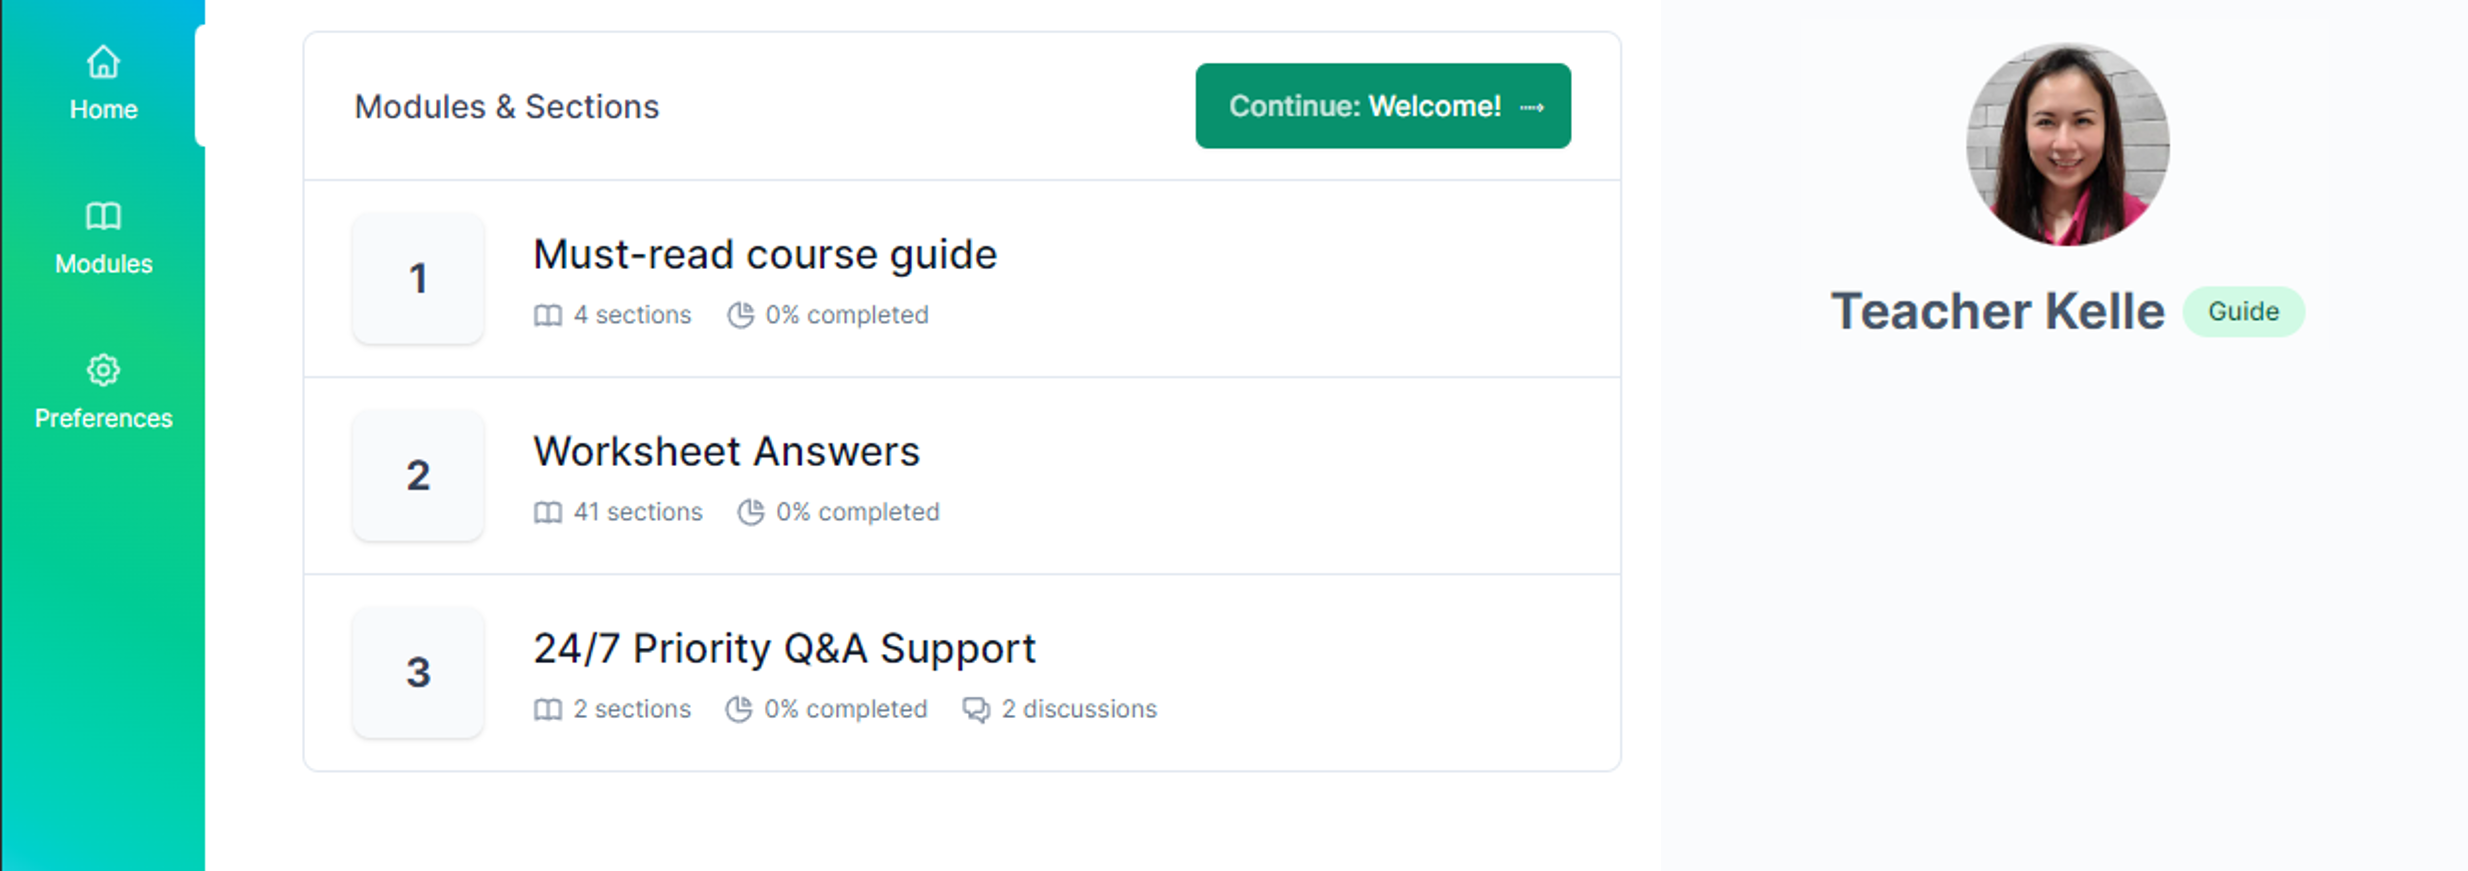2468x871 pixels.
Task: Click the module number 1 tile
Action: pos(418,278)
